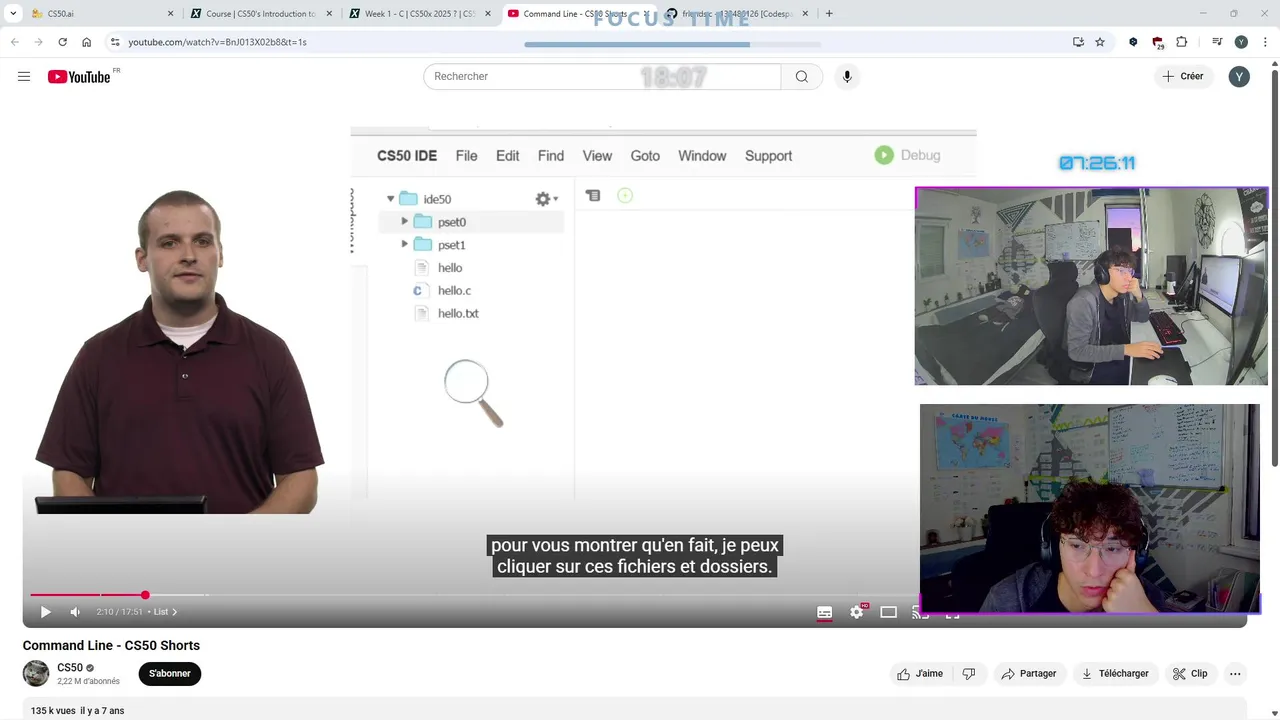This screenshot has width=1280, height=720.
Task: Open the Chrome three-dot menu
Action: 1266,42
